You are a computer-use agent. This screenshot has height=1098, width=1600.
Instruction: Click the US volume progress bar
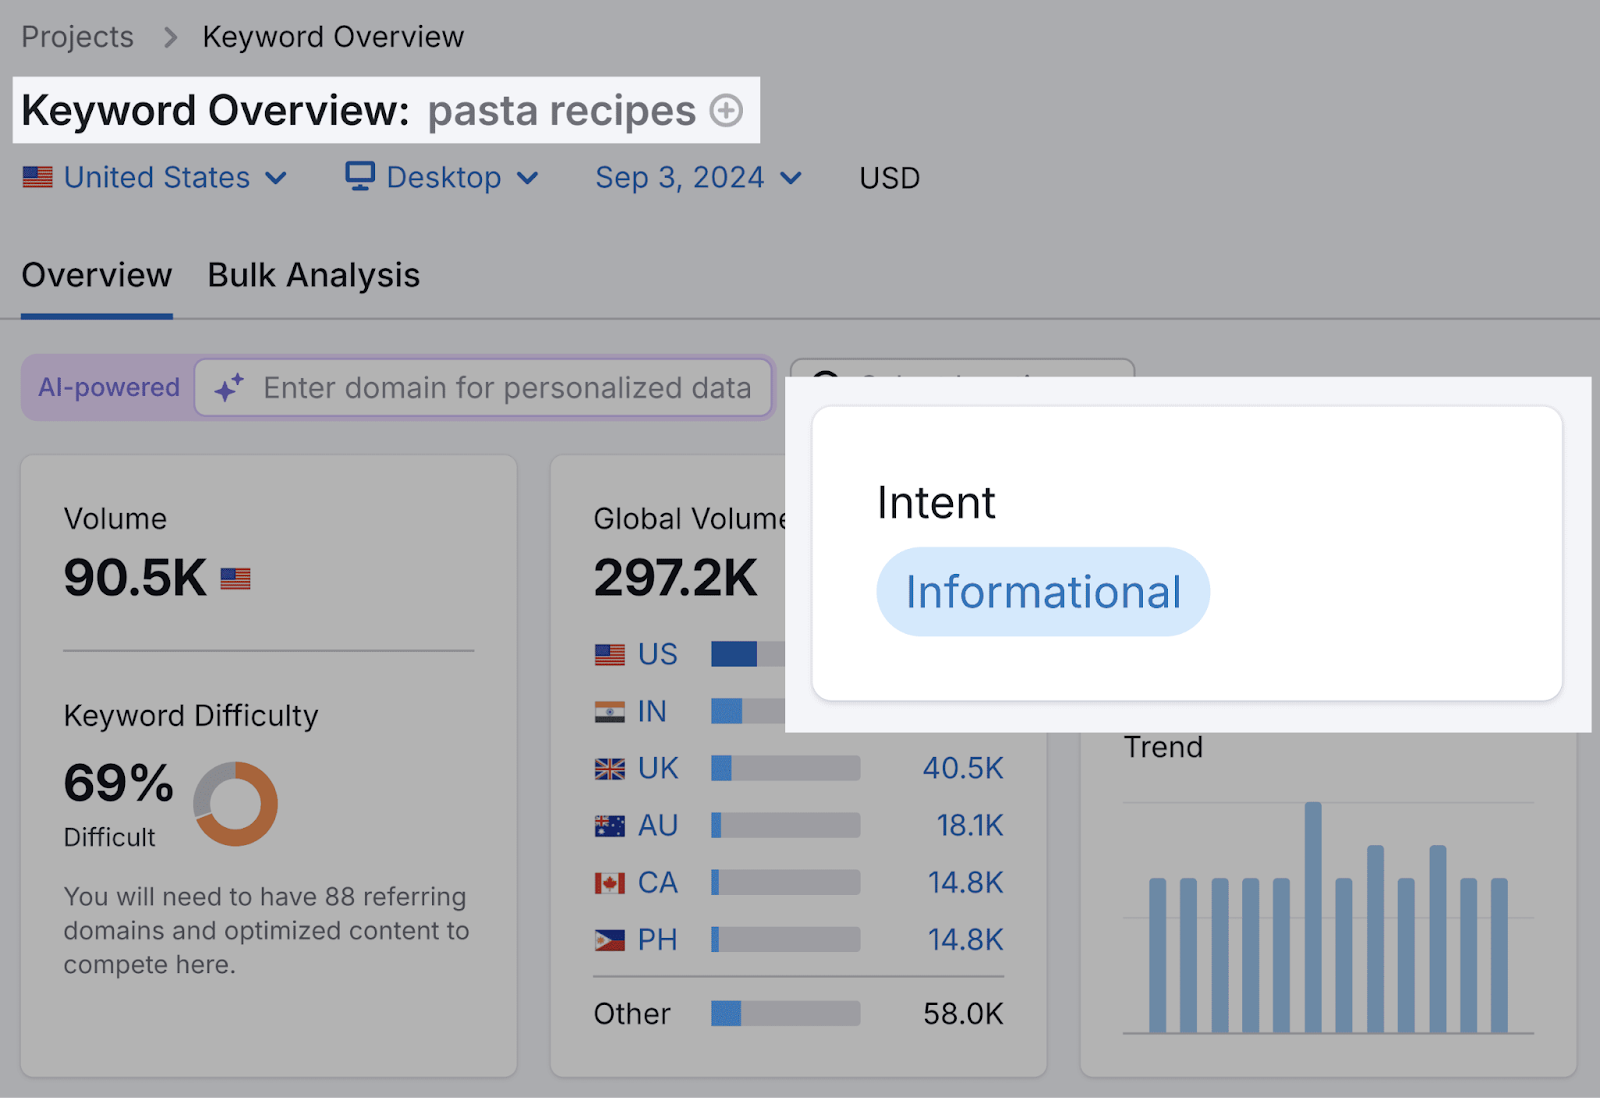(x=740, y=653)
